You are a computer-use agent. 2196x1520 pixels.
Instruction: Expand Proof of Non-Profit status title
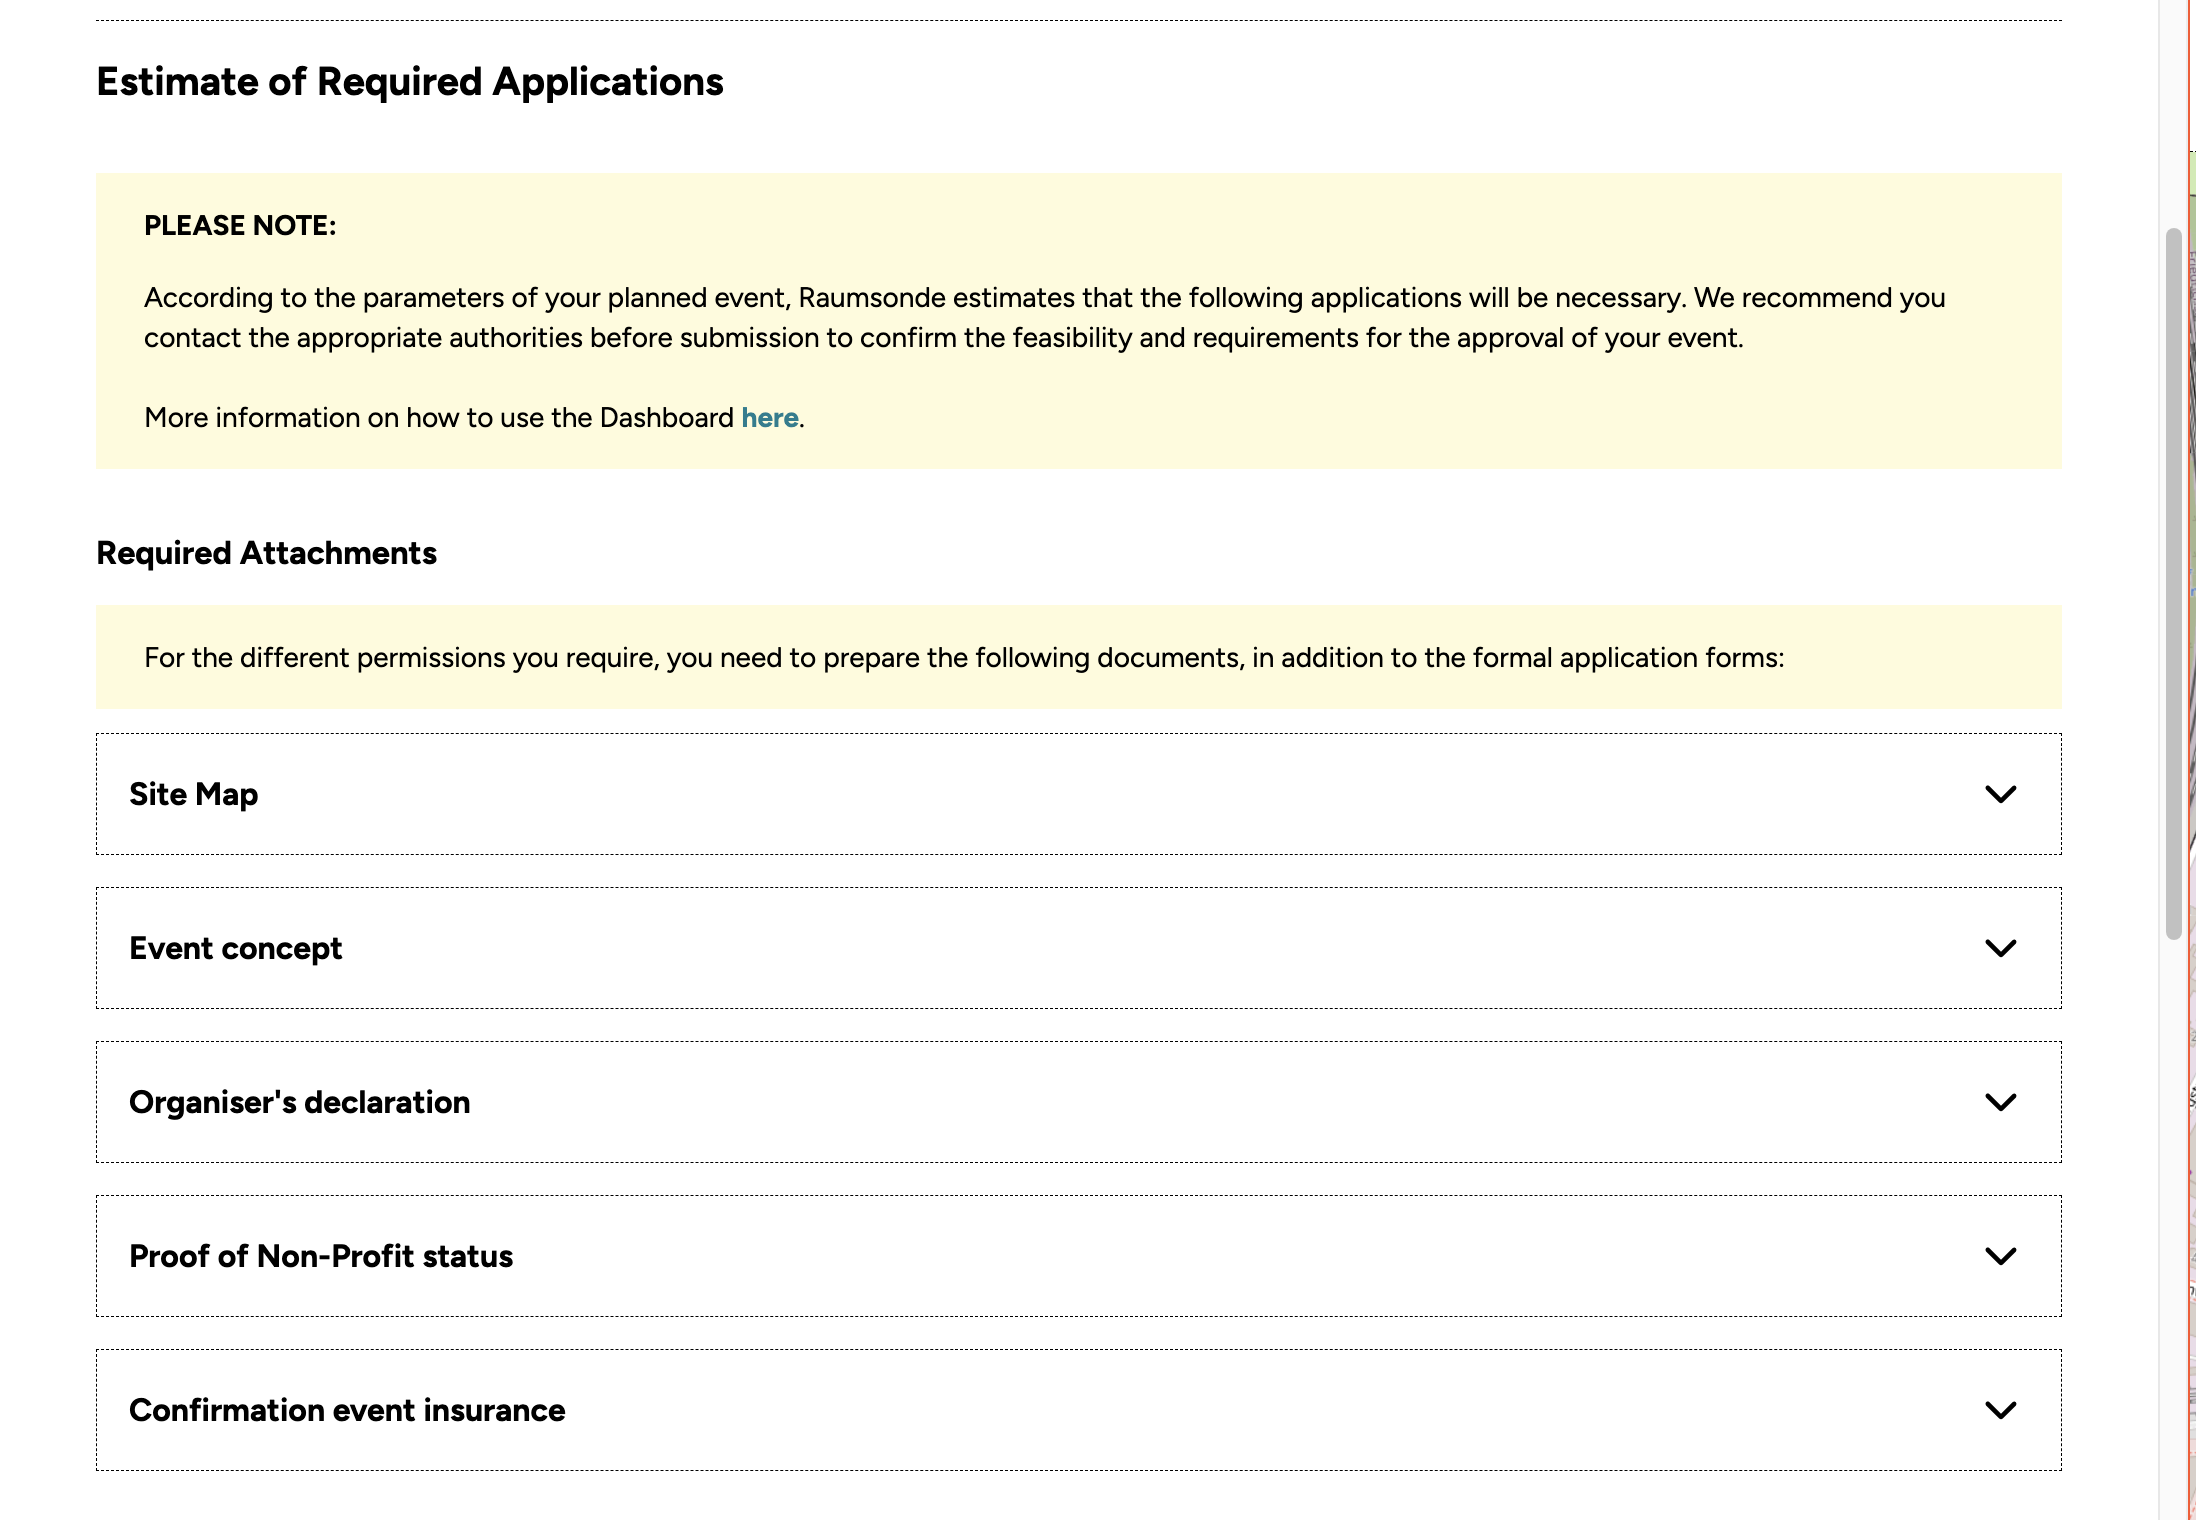tap(321, 1256)
